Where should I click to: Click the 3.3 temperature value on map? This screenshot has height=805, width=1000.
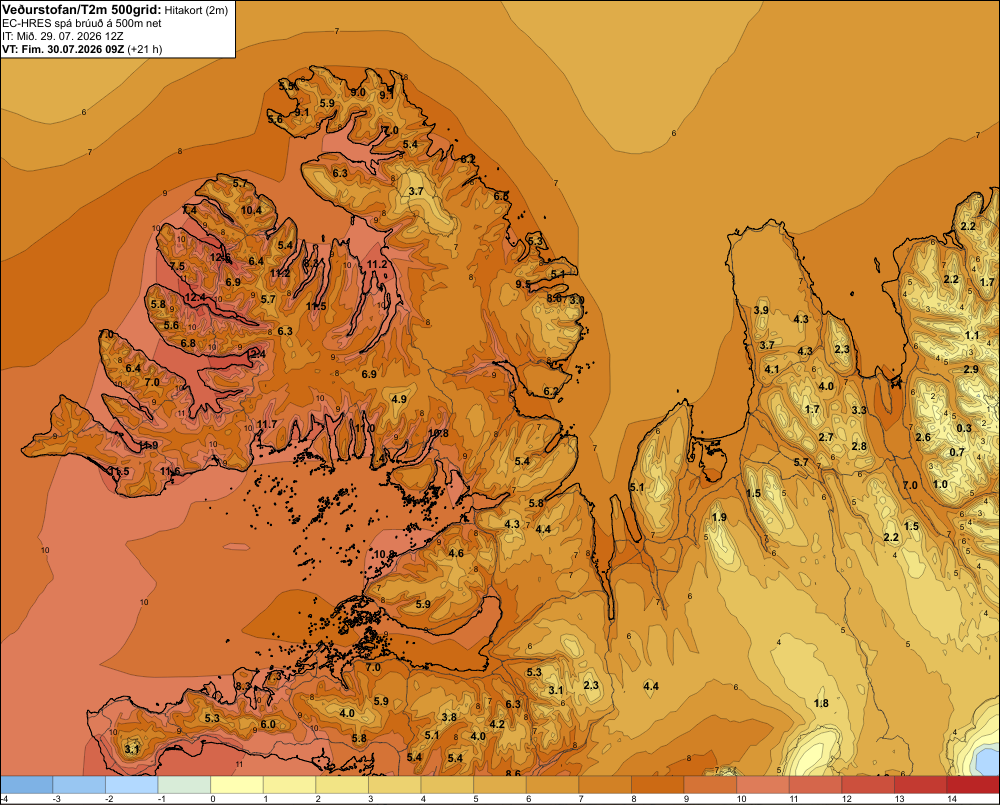click(x=859, y=410)
